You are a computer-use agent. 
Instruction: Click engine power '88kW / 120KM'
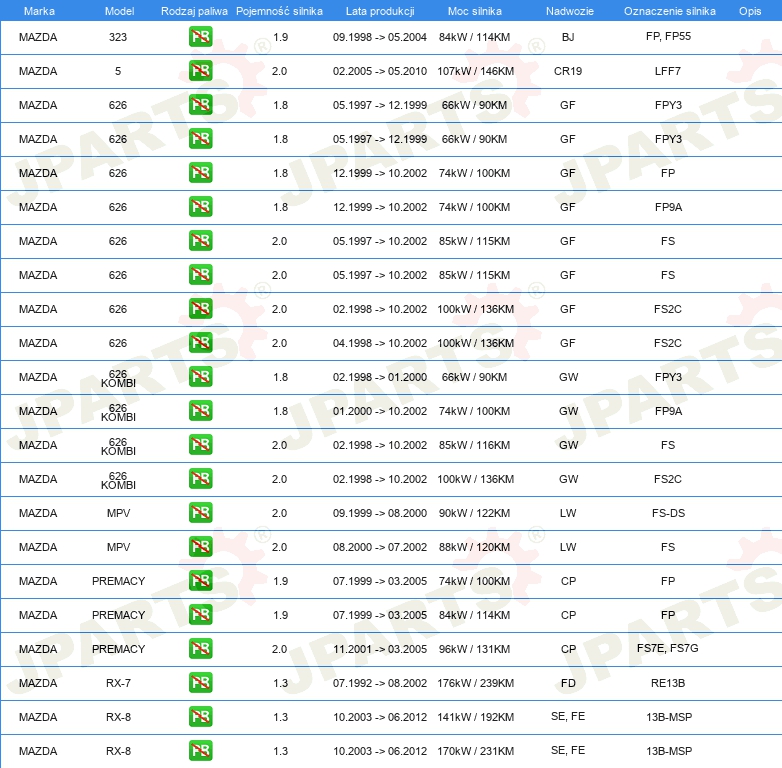[x=474, y=547]
